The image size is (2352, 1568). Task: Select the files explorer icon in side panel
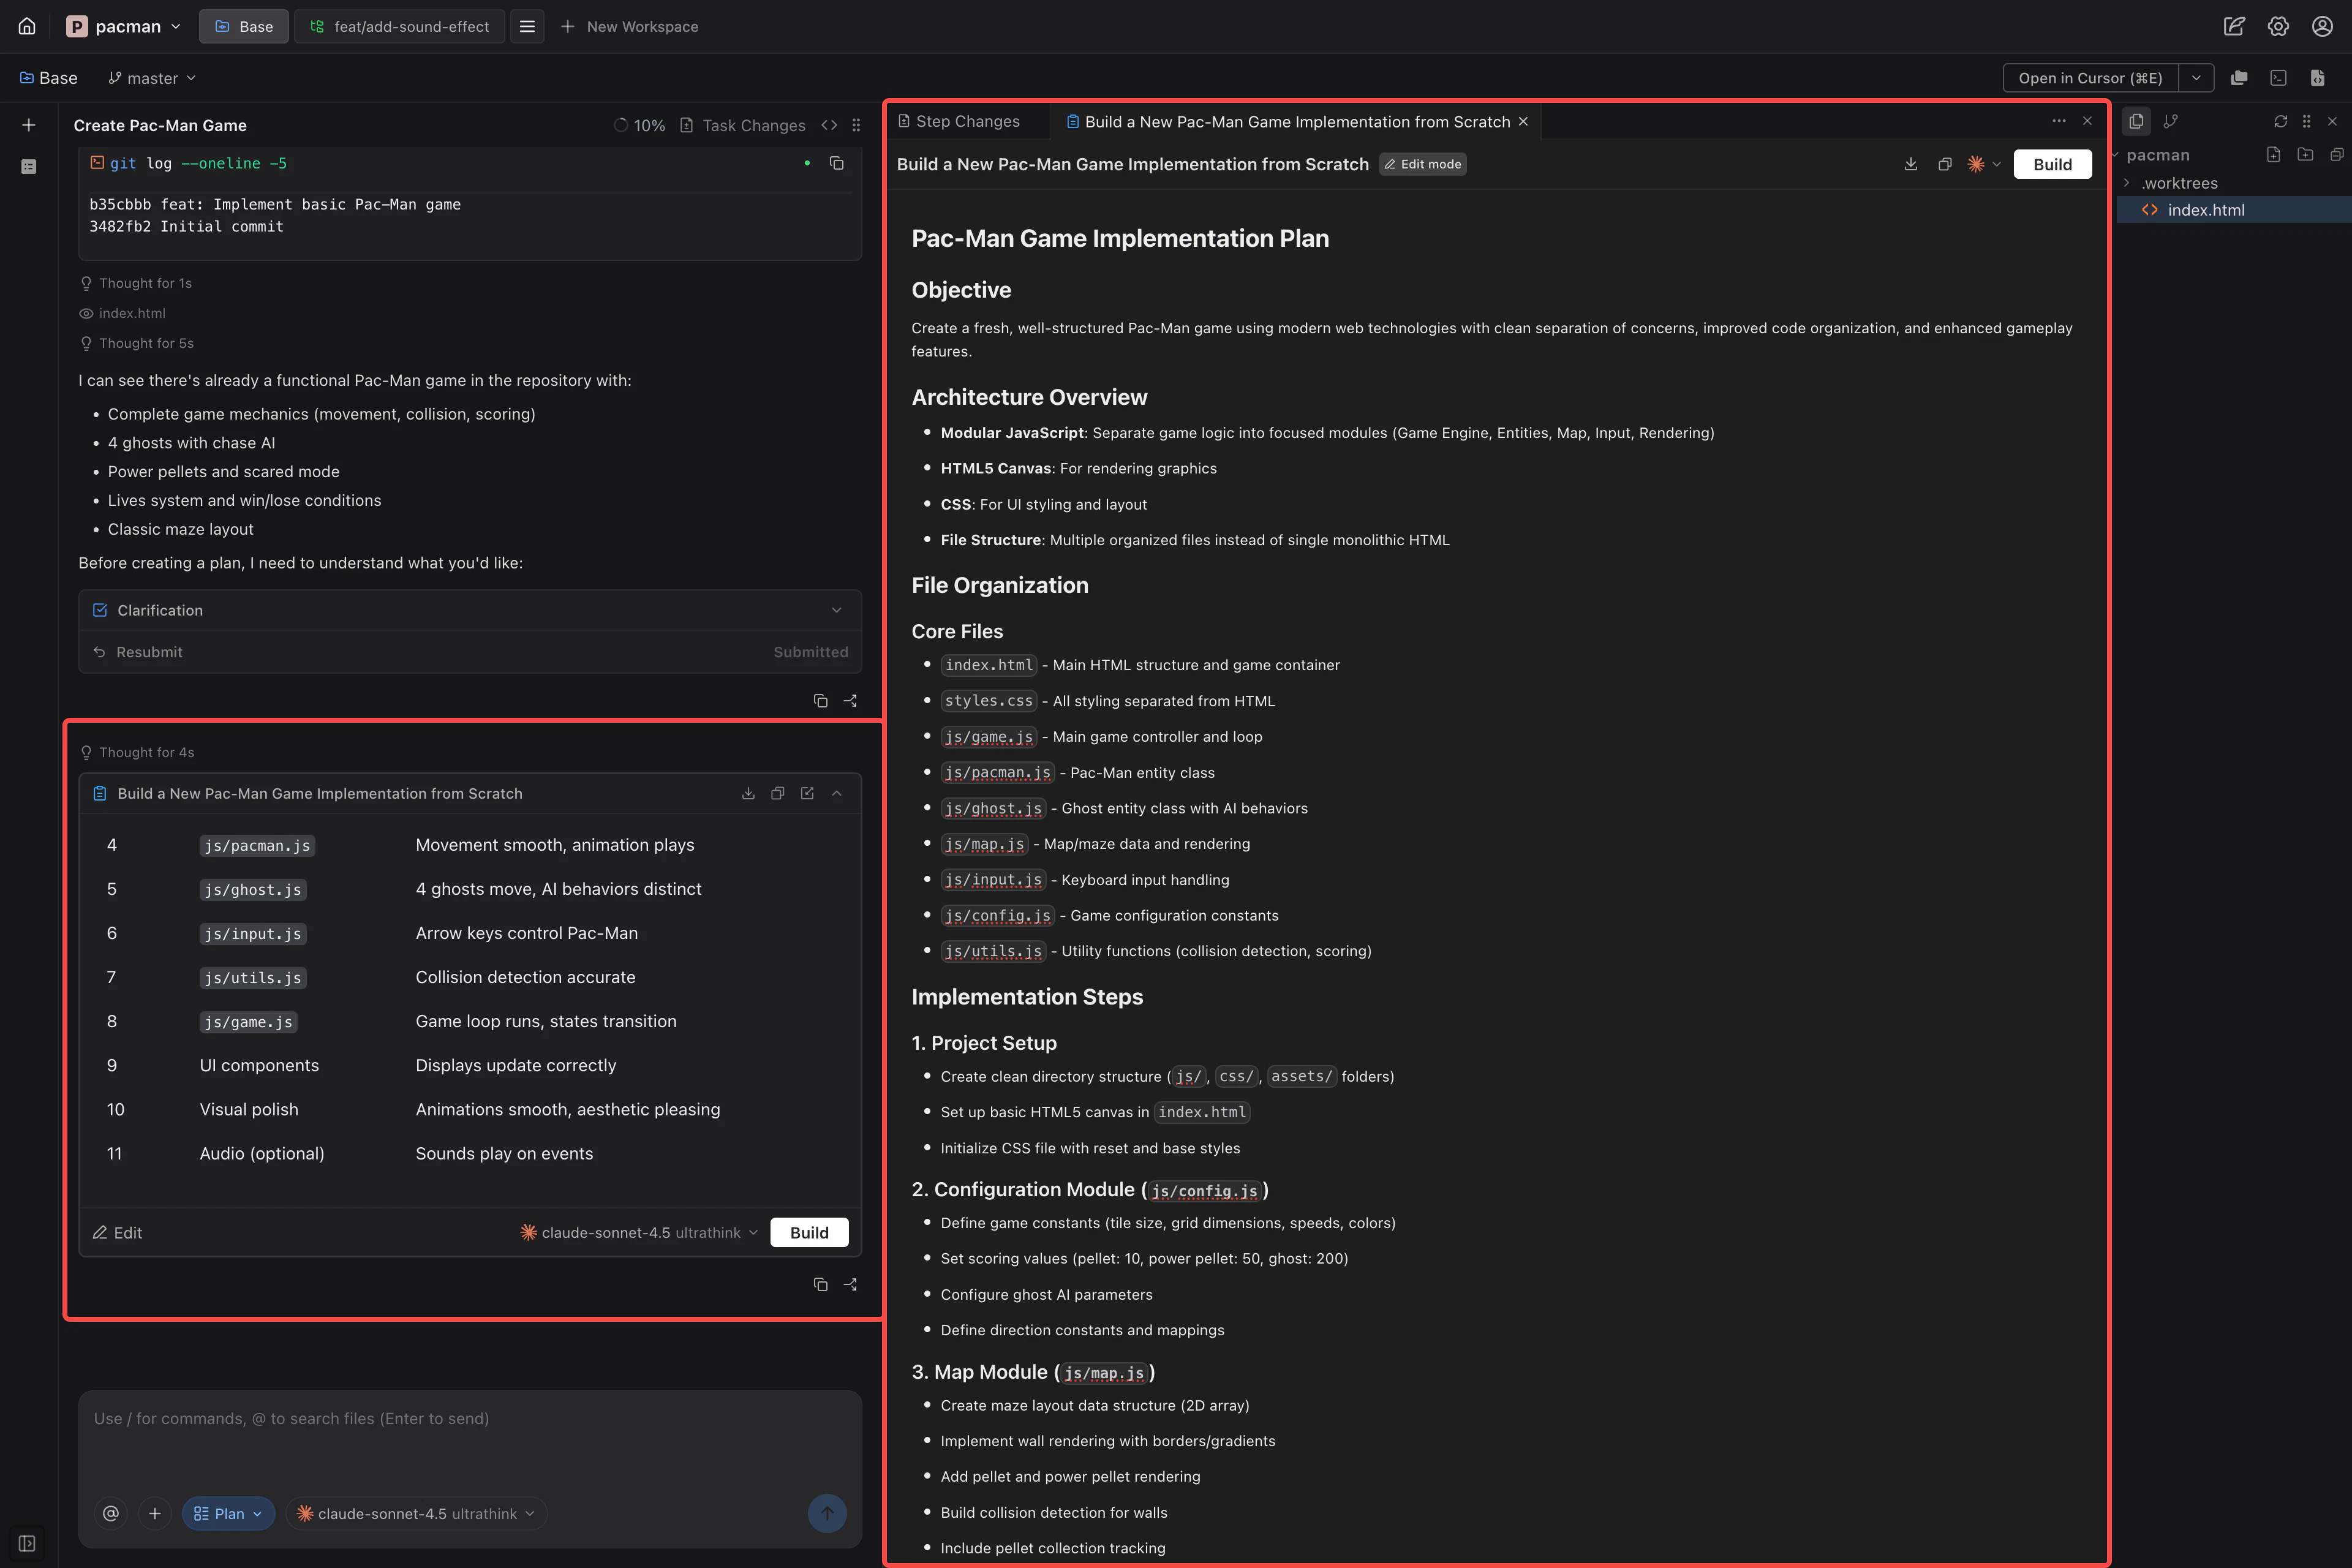pos(2136,121)
